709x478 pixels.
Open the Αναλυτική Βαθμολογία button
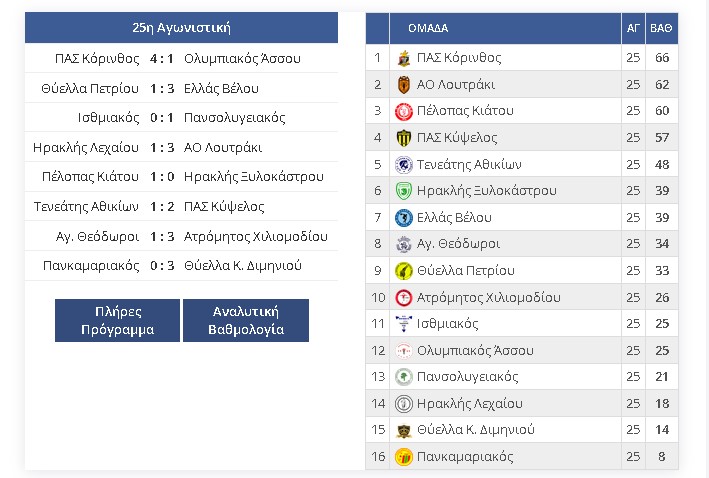click(x=246, y=320)
